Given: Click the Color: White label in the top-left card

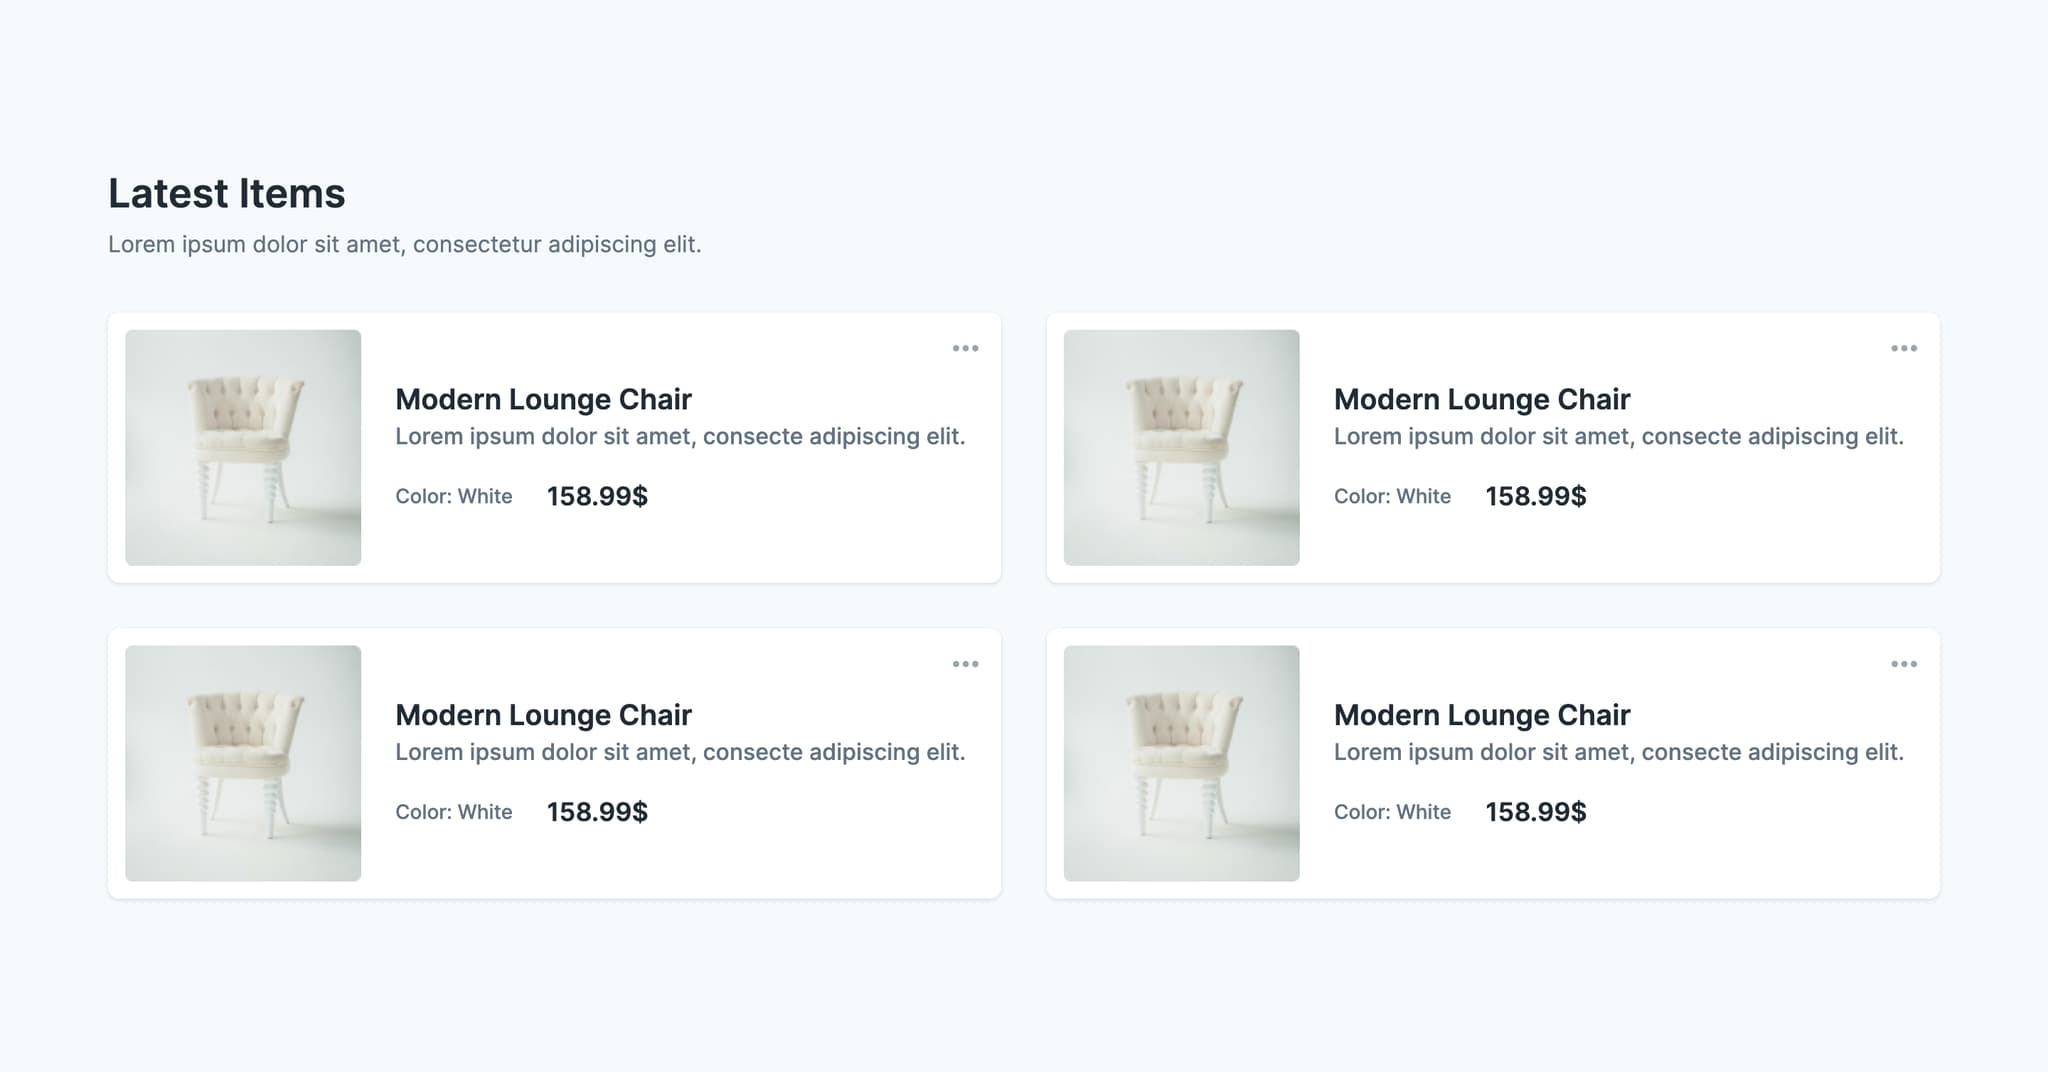Looking at the screenshot, I should [x=453, y=496].
